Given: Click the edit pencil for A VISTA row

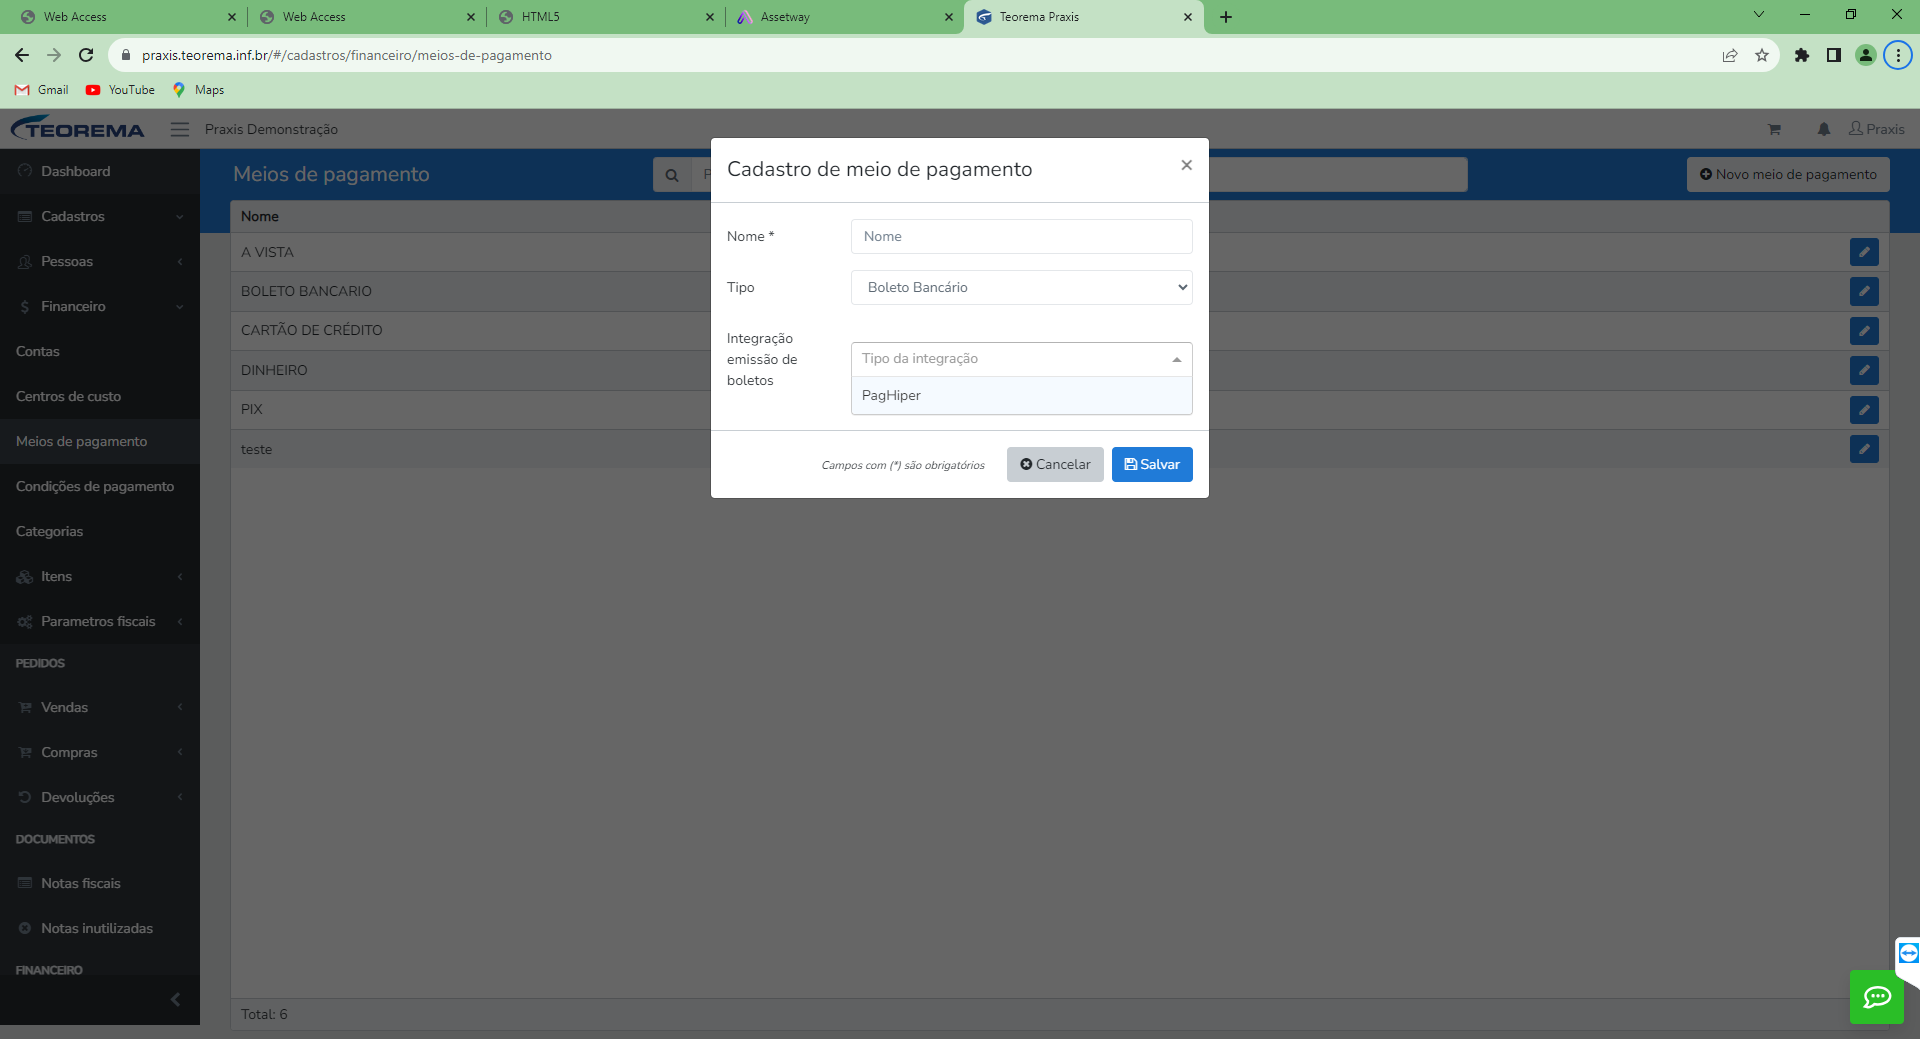Looking at the screenshot, I should (x=1864, y=252).
